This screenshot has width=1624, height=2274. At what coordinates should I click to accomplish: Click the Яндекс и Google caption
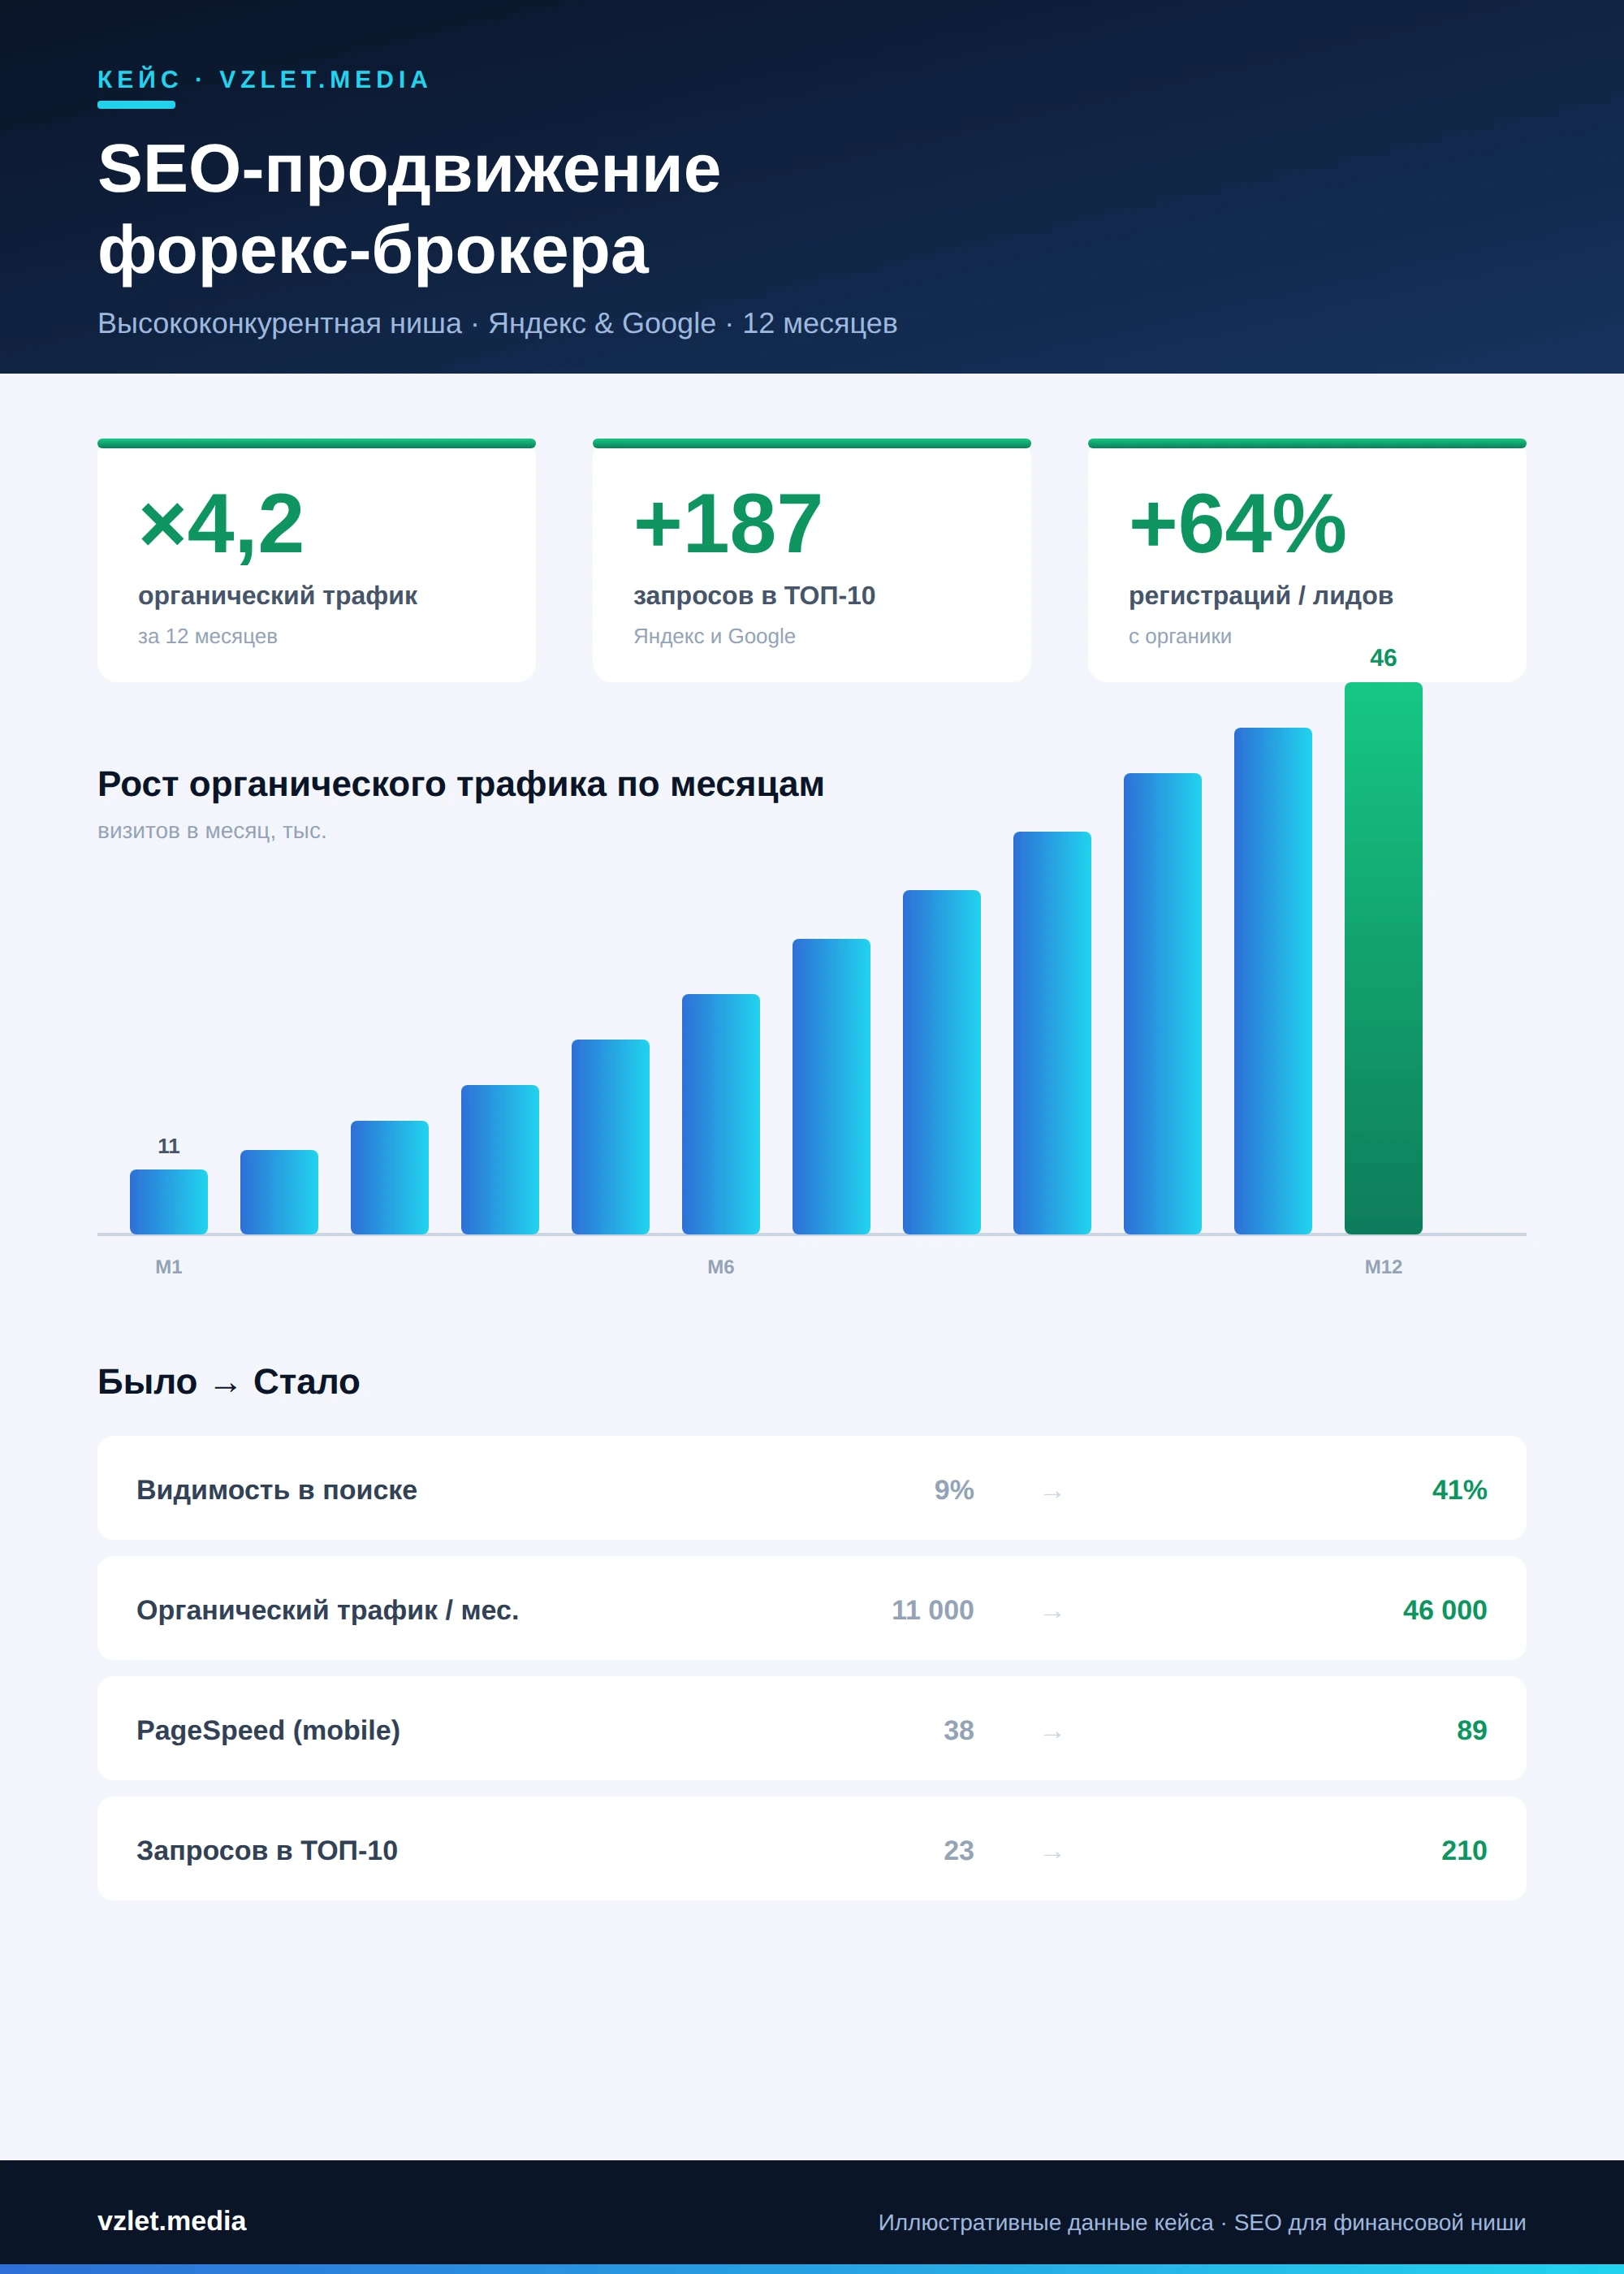[x=714, y=636]
